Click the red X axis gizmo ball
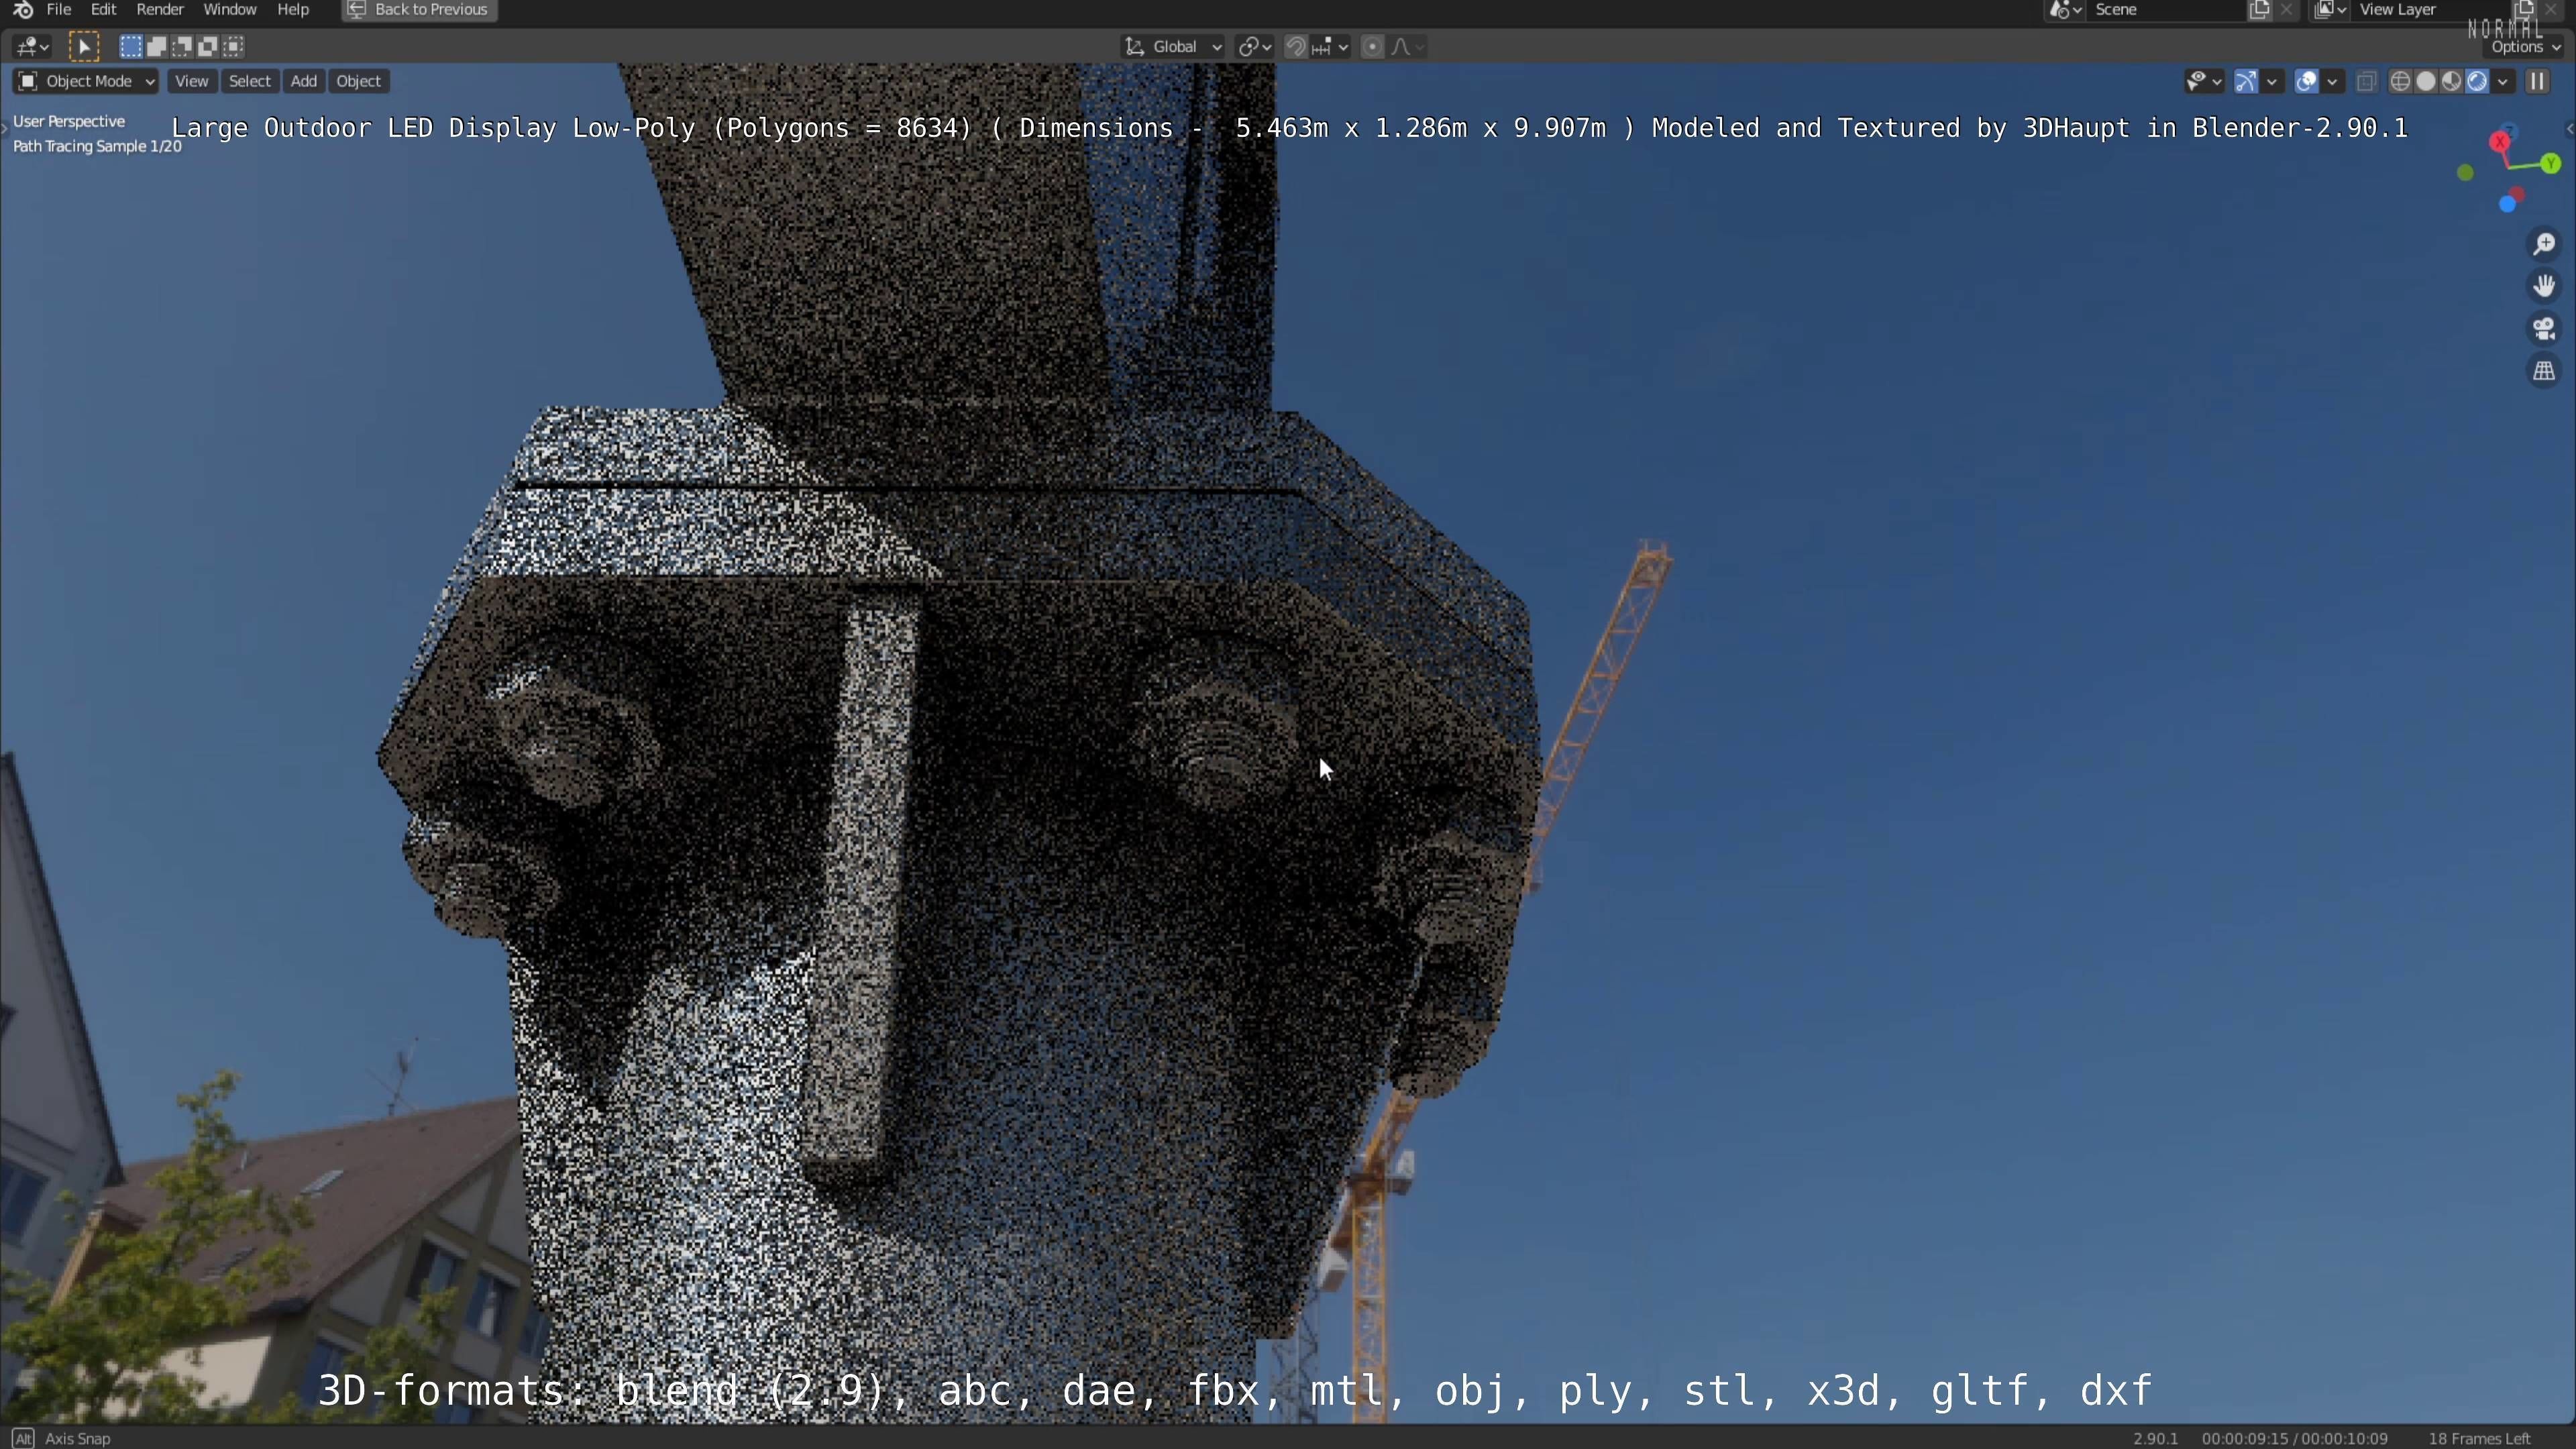 coord(2500,143)
